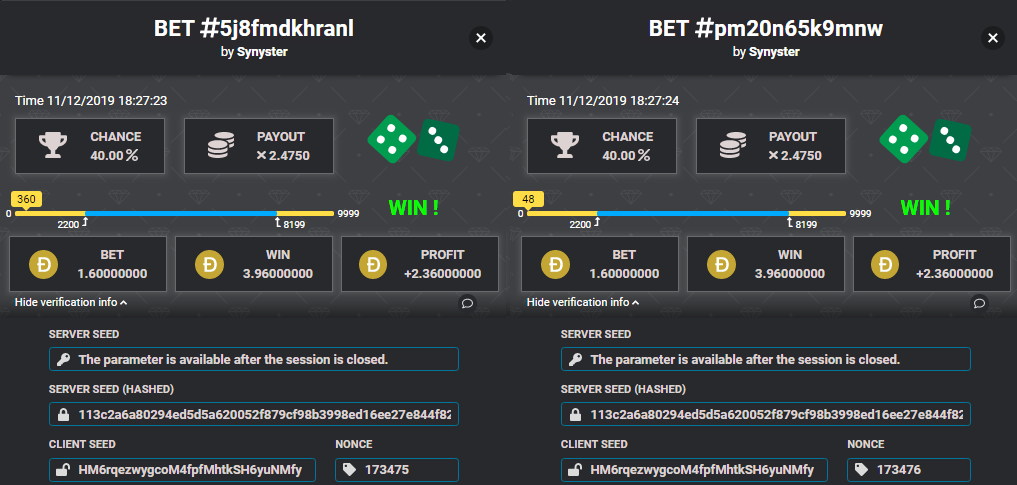Click the unlock icon in the right Client Seed field

pos(574,469)
